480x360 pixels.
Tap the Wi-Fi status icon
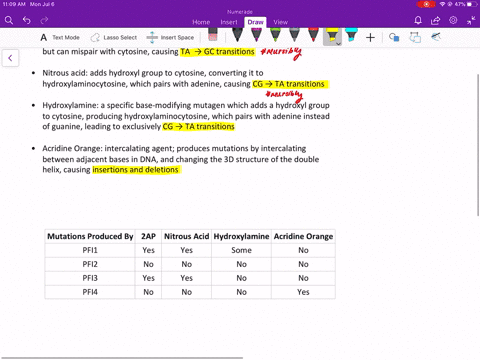click(x=442, y=4)
